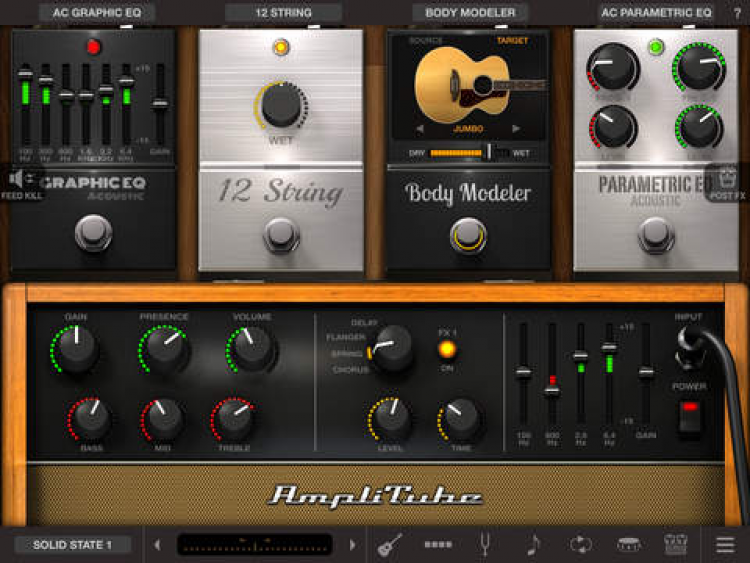Viewport: 750px width, 563px height.
Task: Switch to the TARGET tab in Body Modeler
Action: point(512,41)
